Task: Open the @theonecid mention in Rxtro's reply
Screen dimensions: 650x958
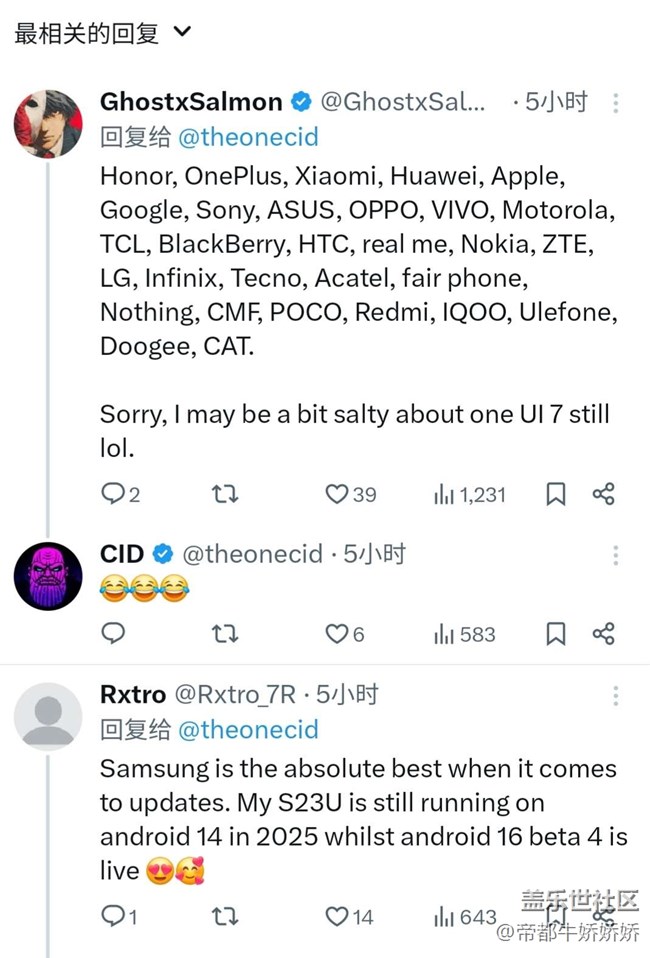Action: (x=248, y=730)
